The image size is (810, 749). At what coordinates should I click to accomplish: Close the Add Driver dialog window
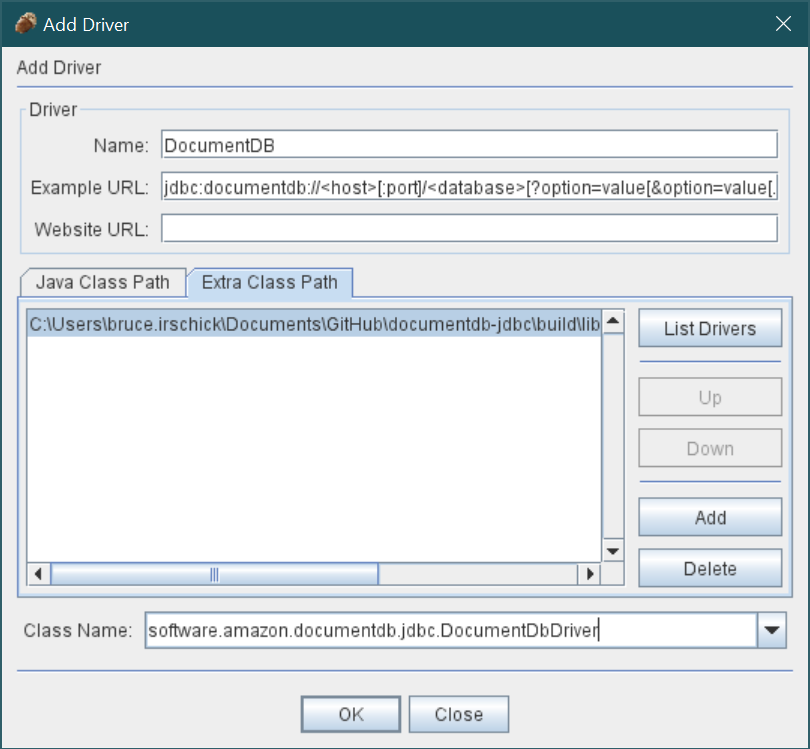(x=783, y=24)
